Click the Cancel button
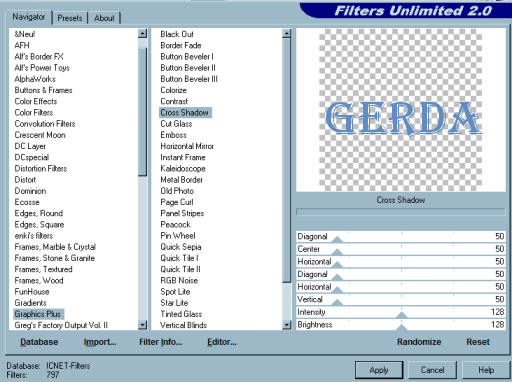 (432, 370)
